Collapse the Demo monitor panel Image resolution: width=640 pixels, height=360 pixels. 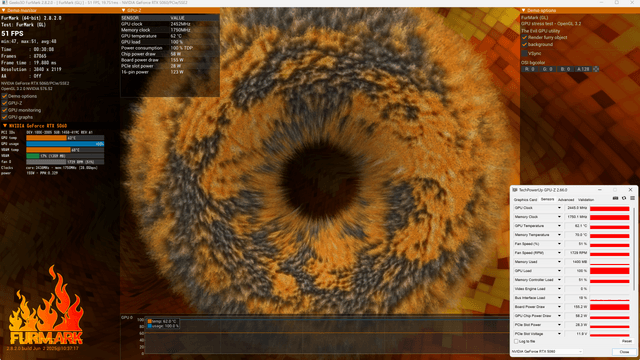point(4,10)
